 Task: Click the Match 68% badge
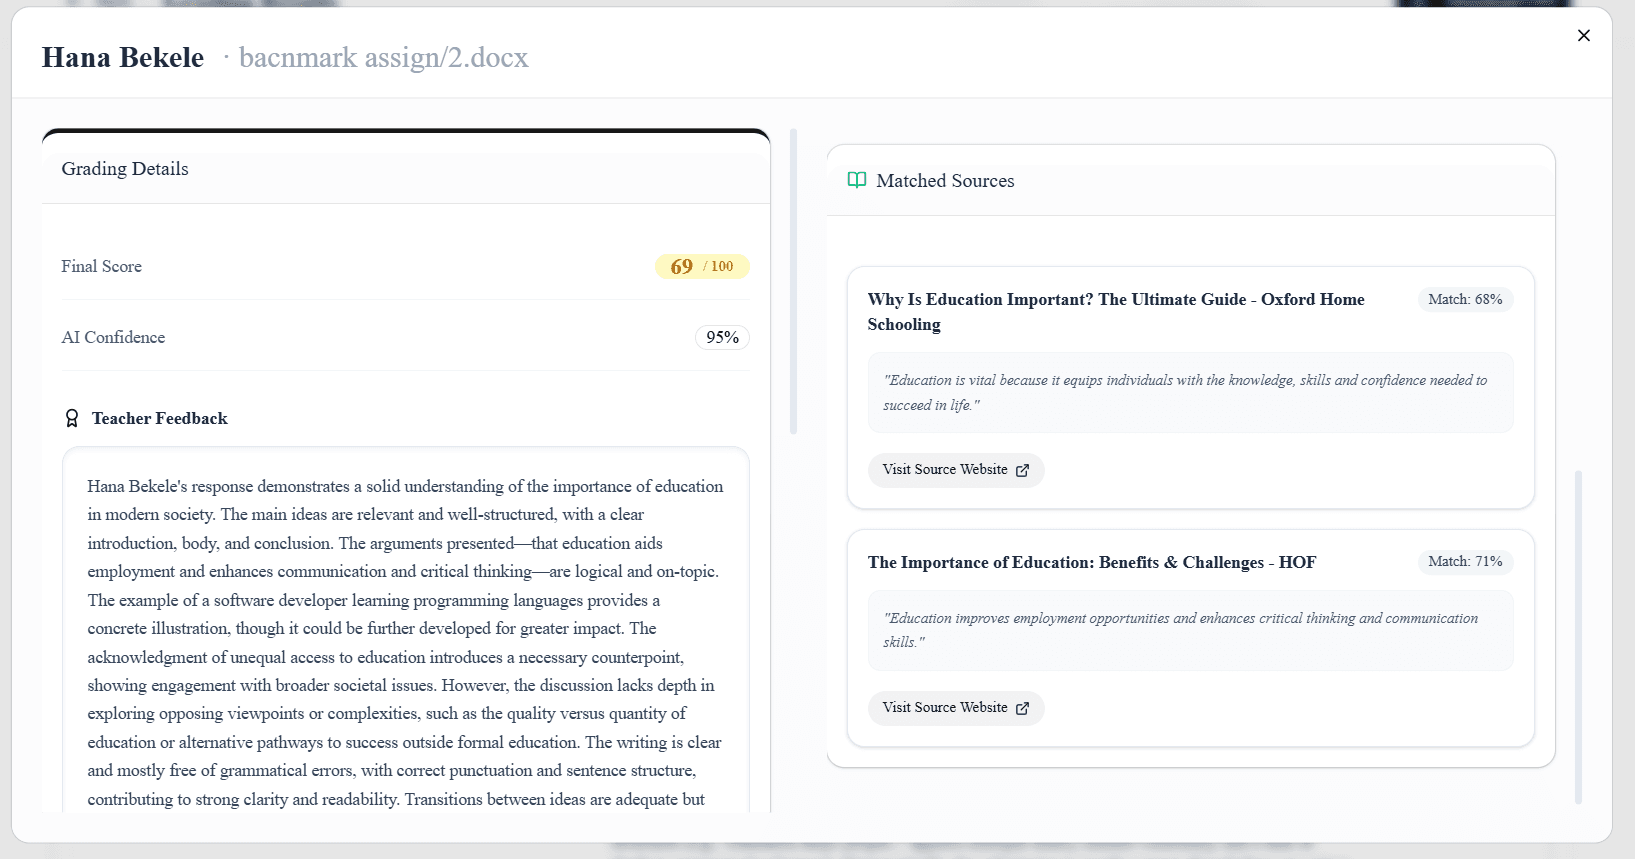pyautogui.click(x=1465, y=299)
